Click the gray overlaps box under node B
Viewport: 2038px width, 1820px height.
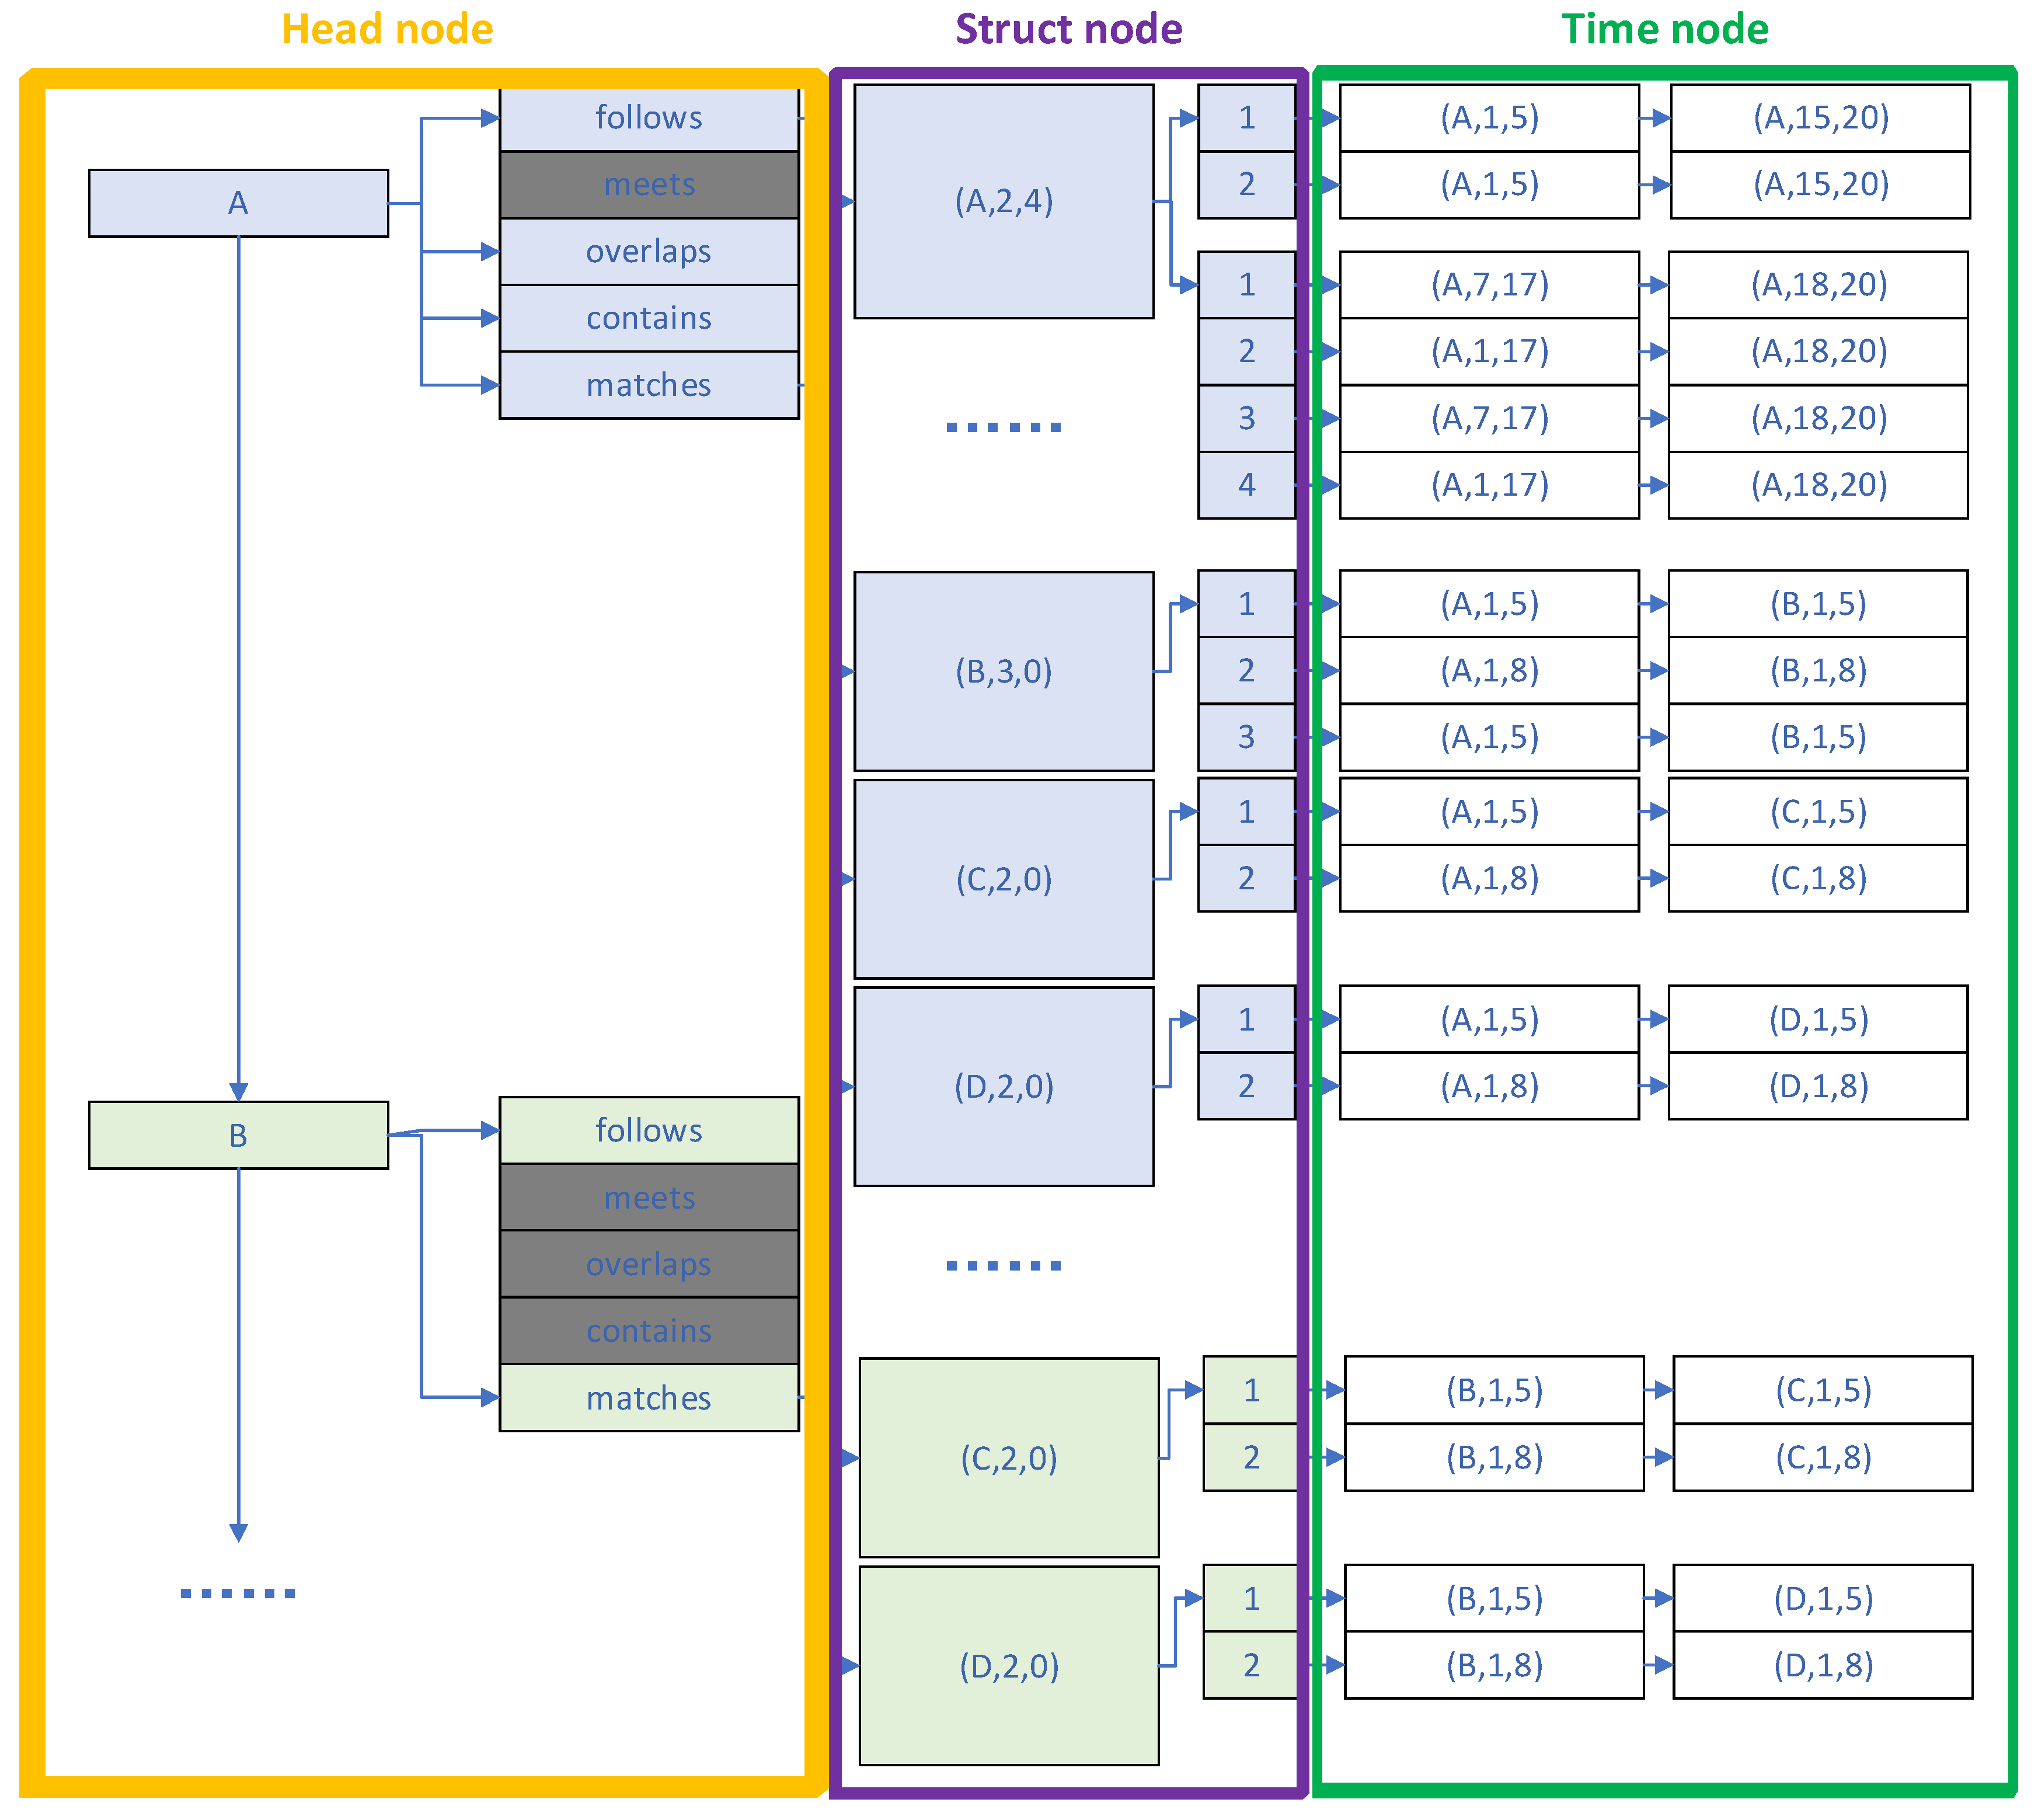[649, 1264]
